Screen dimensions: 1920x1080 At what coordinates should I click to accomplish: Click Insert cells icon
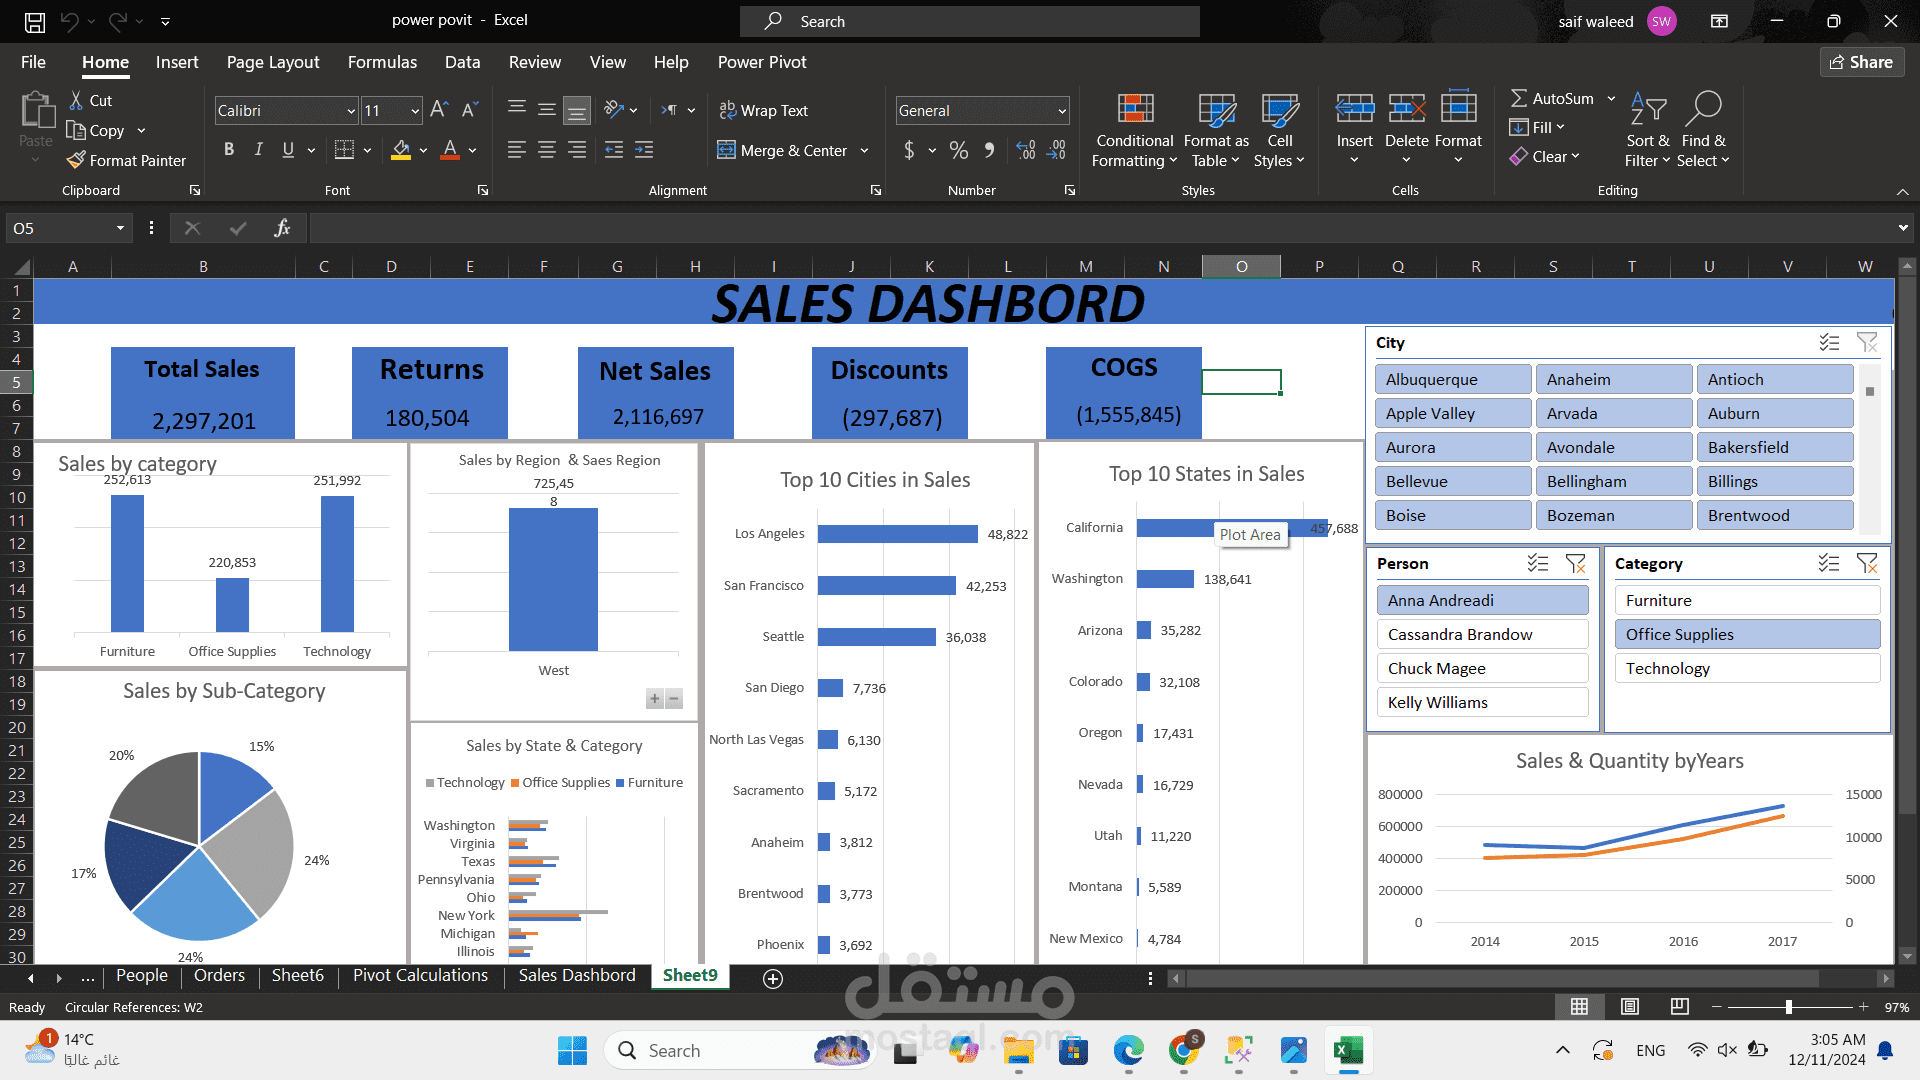pos(1355,108)
